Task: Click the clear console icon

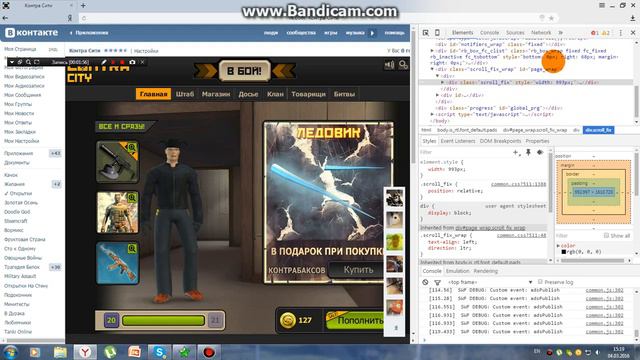Action: 425,282
